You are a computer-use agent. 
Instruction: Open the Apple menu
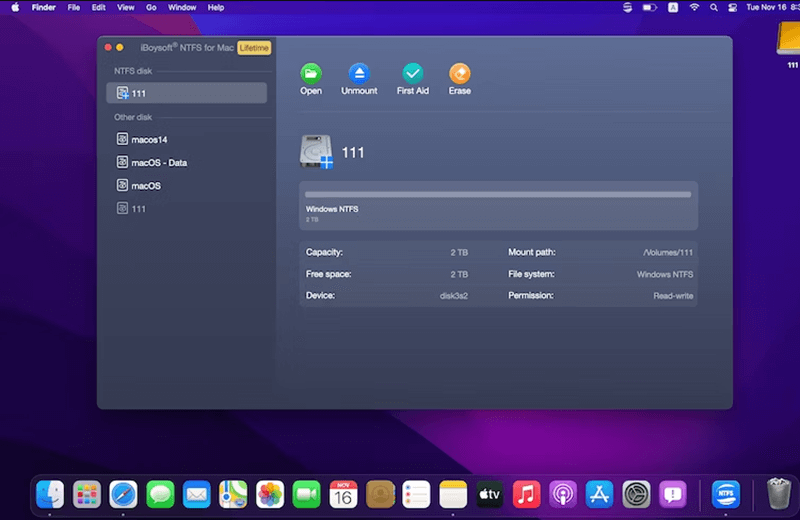pos(15,7)
